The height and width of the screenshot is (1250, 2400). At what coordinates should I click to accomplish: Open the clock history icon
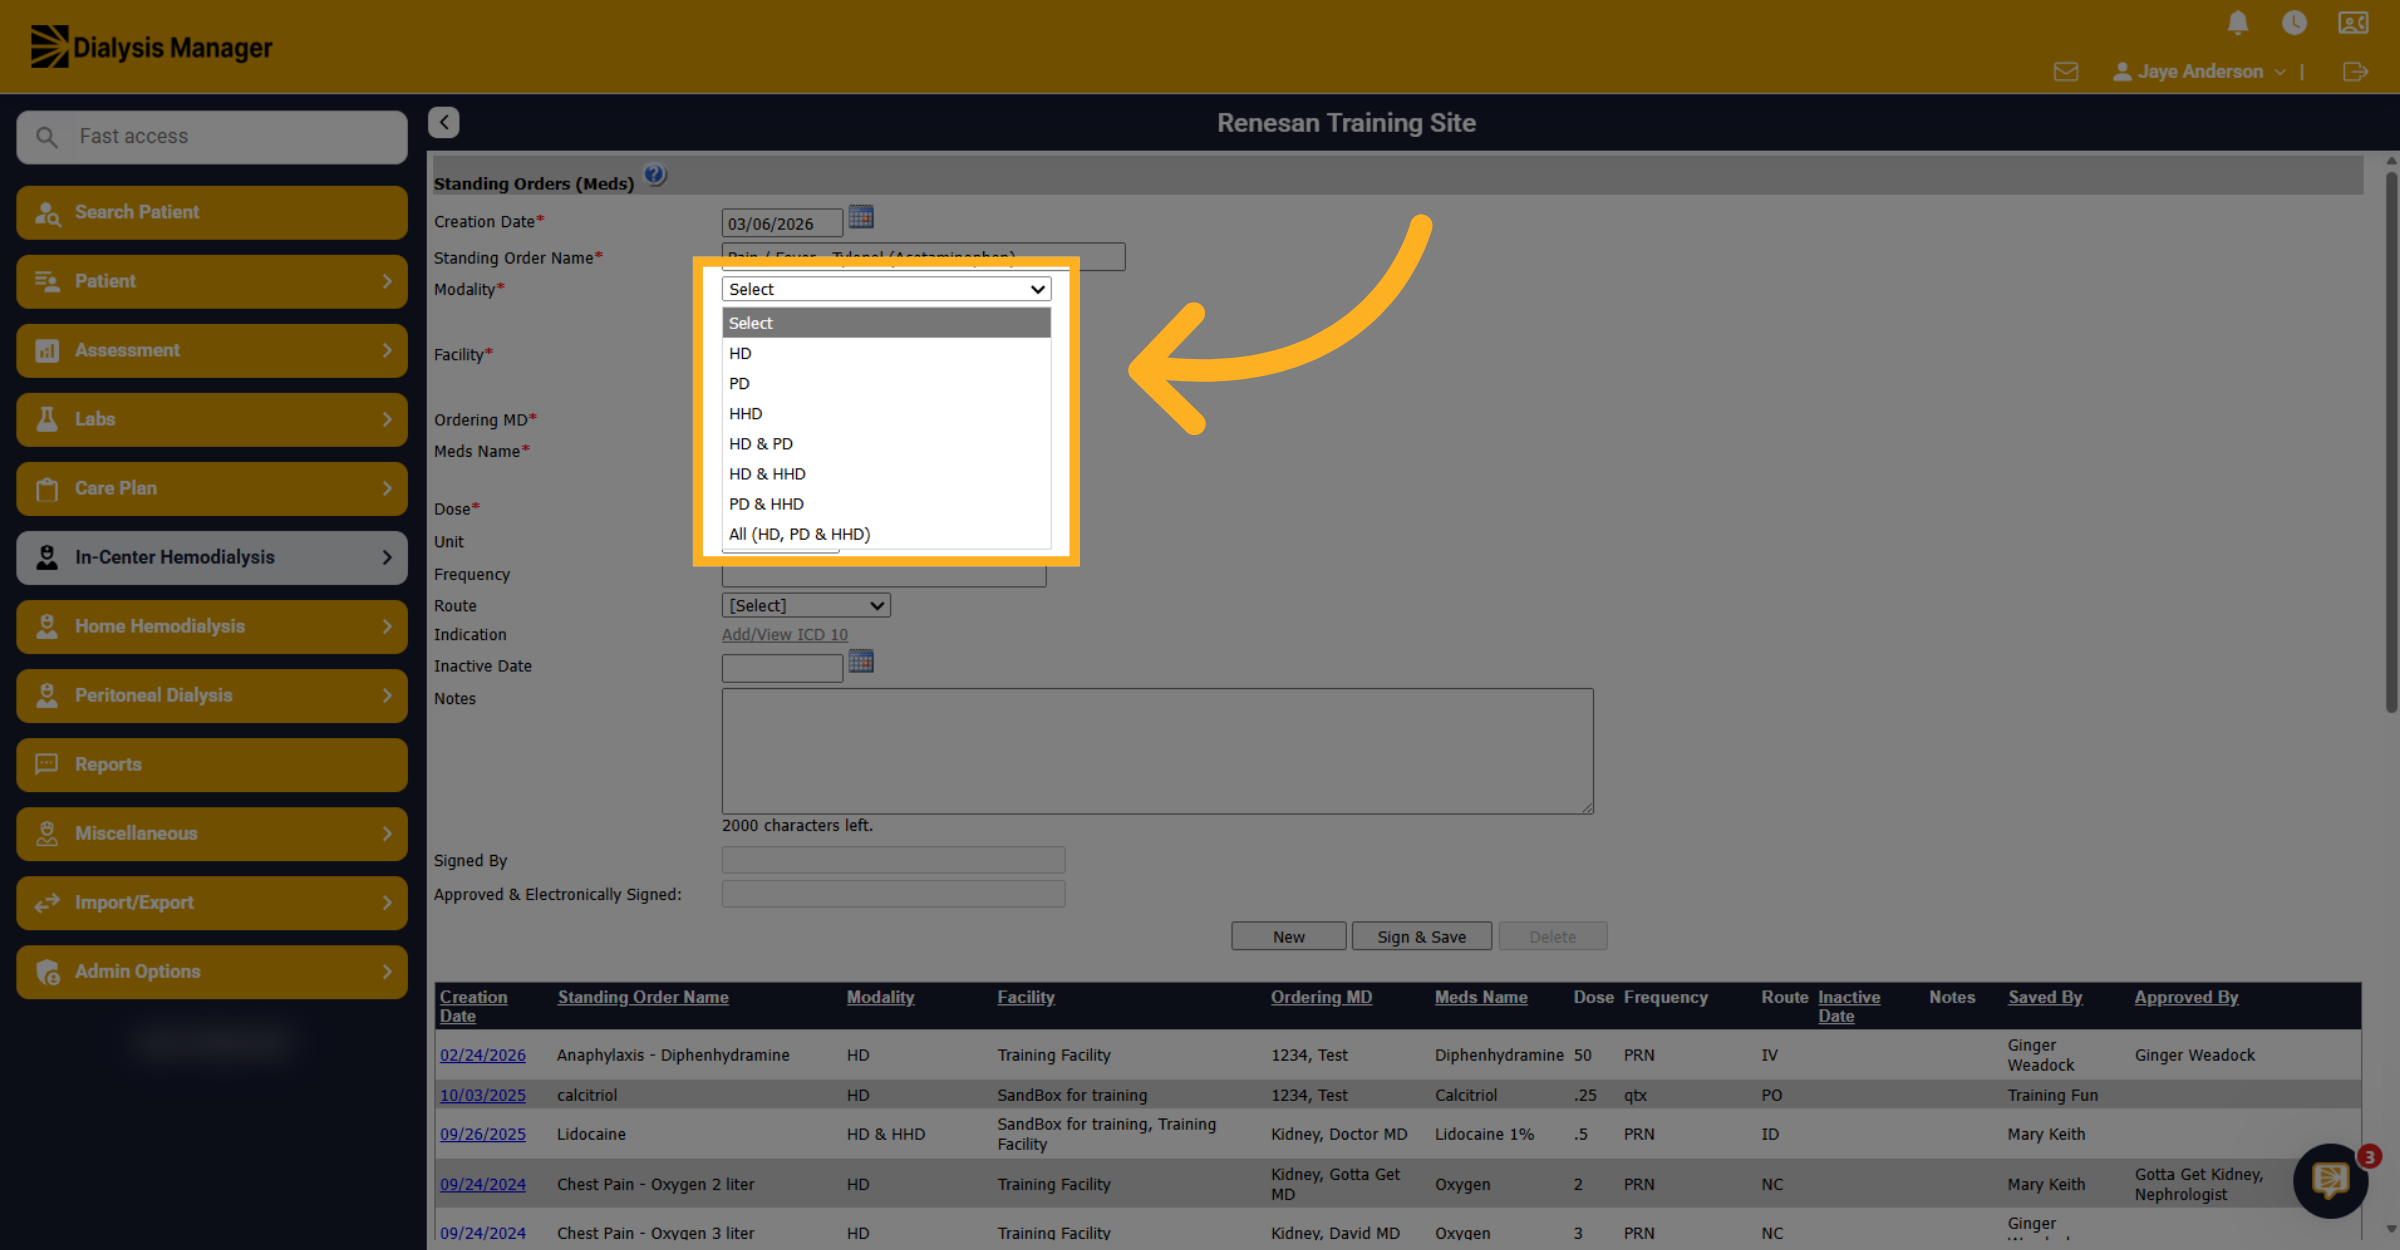pyautogui.click(x=2294, y=22)
